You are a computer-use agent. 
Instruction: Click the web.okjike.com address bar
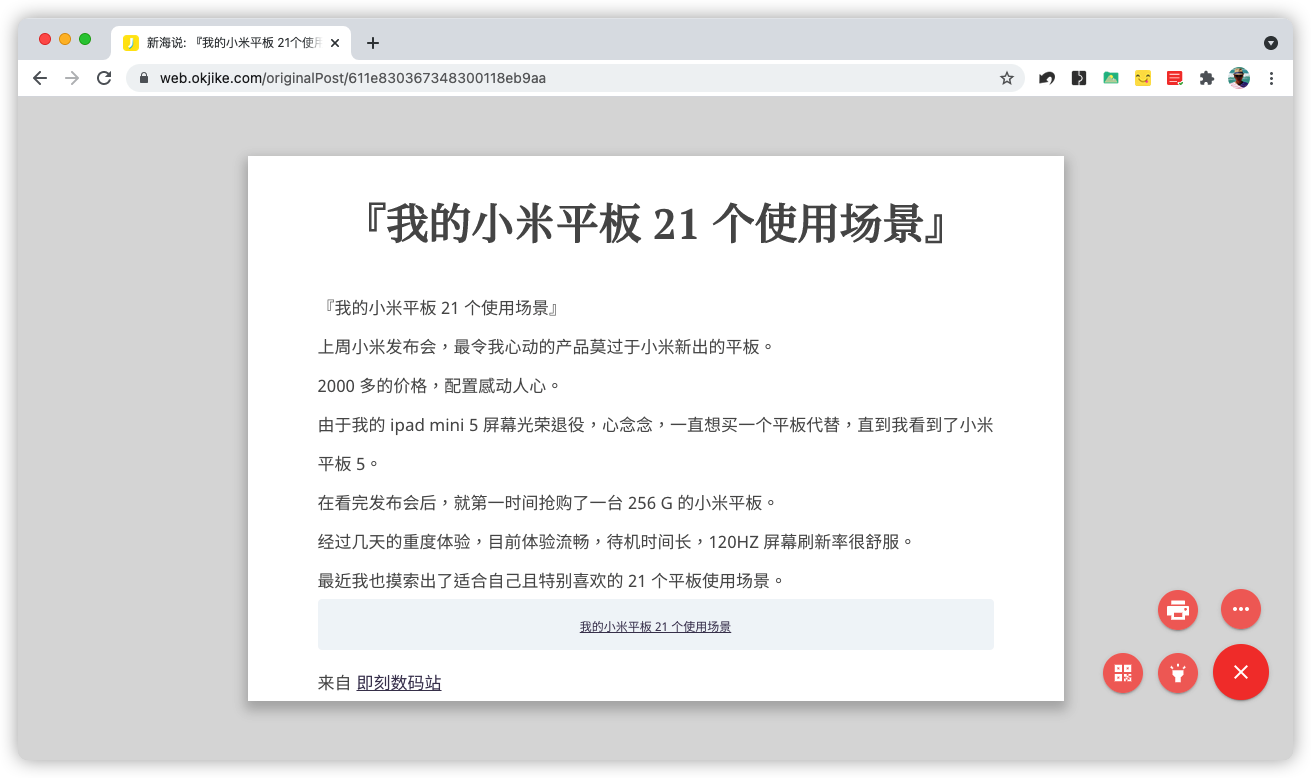(575, 78)
